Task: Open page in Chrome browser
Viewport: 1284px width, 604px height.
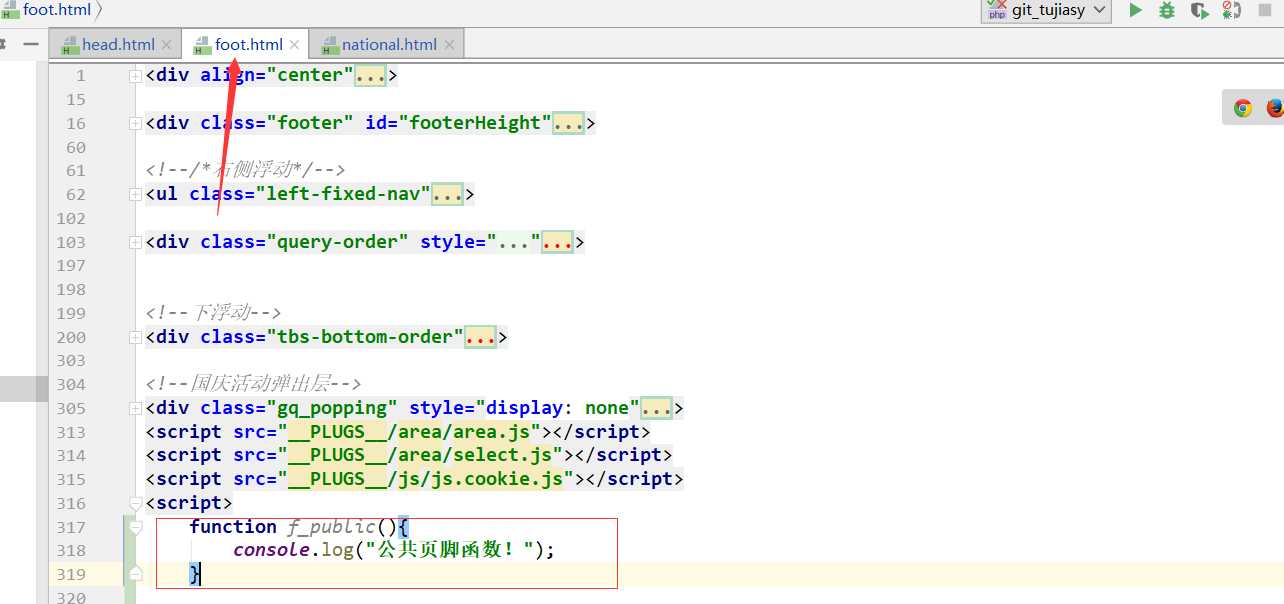Action: (1243, 108)
